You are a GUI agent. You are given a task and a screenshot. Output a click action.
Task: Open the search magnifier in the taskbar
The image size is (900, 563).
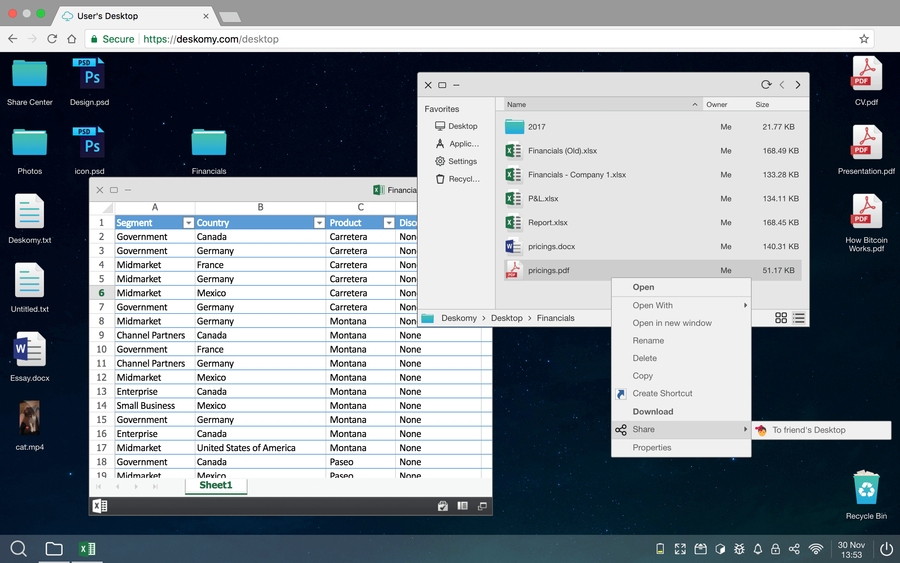[x=18, y=548]
